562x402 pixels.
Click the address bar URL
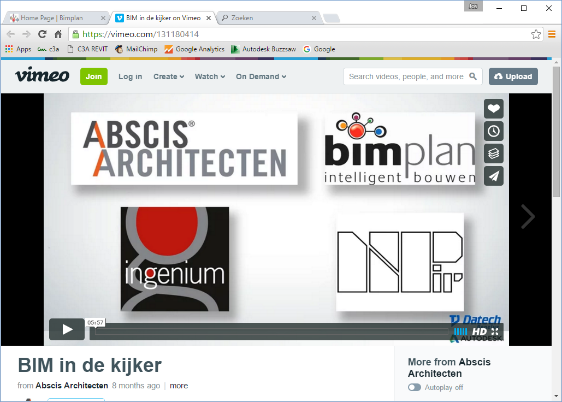tap(140, 34)
